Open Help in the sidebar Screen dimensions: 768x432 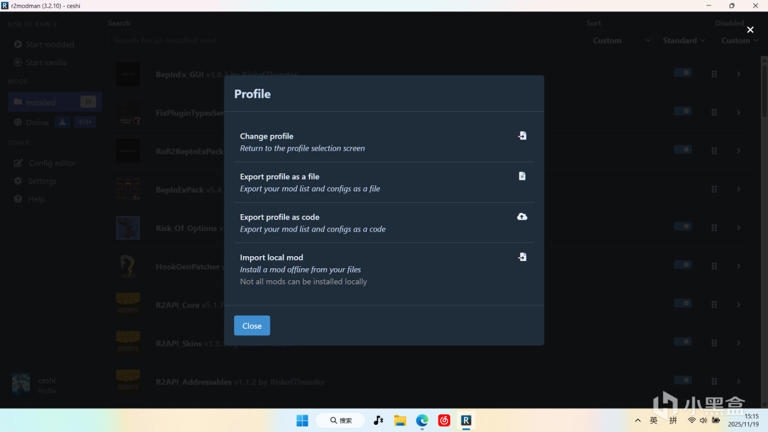tap(30, 199)
